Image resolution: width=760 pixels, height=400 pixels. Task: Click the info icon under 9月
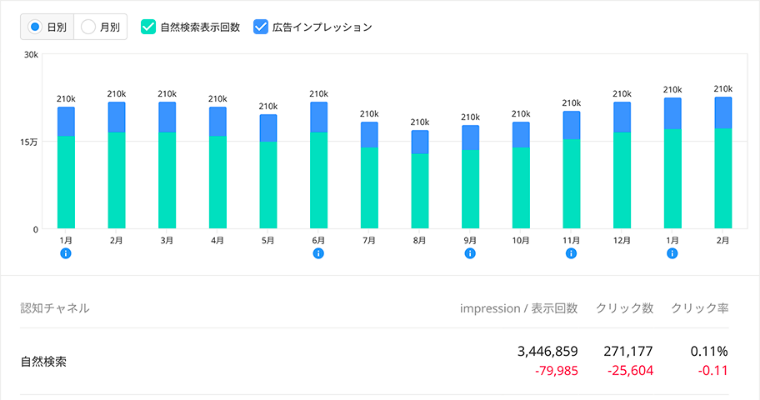[470, 253]
